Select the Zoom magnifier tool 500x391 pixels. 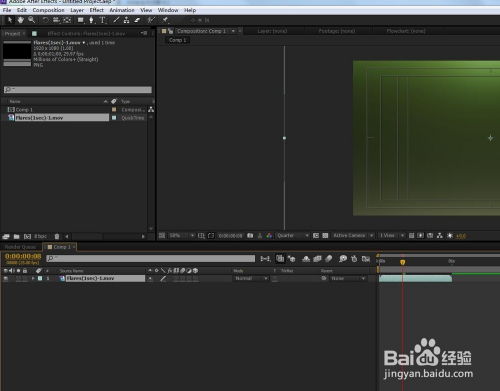31,20
